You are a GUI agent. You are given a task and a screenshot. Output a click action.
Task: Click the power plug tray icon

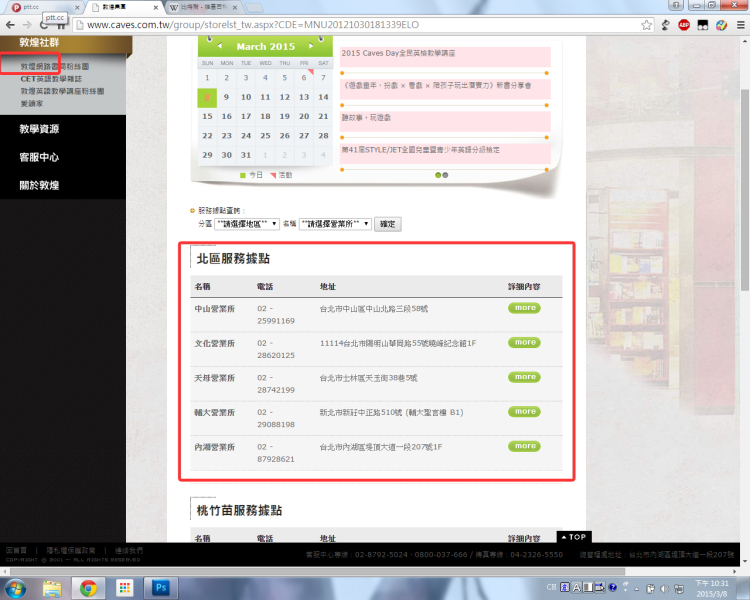[x=651, y=589]
